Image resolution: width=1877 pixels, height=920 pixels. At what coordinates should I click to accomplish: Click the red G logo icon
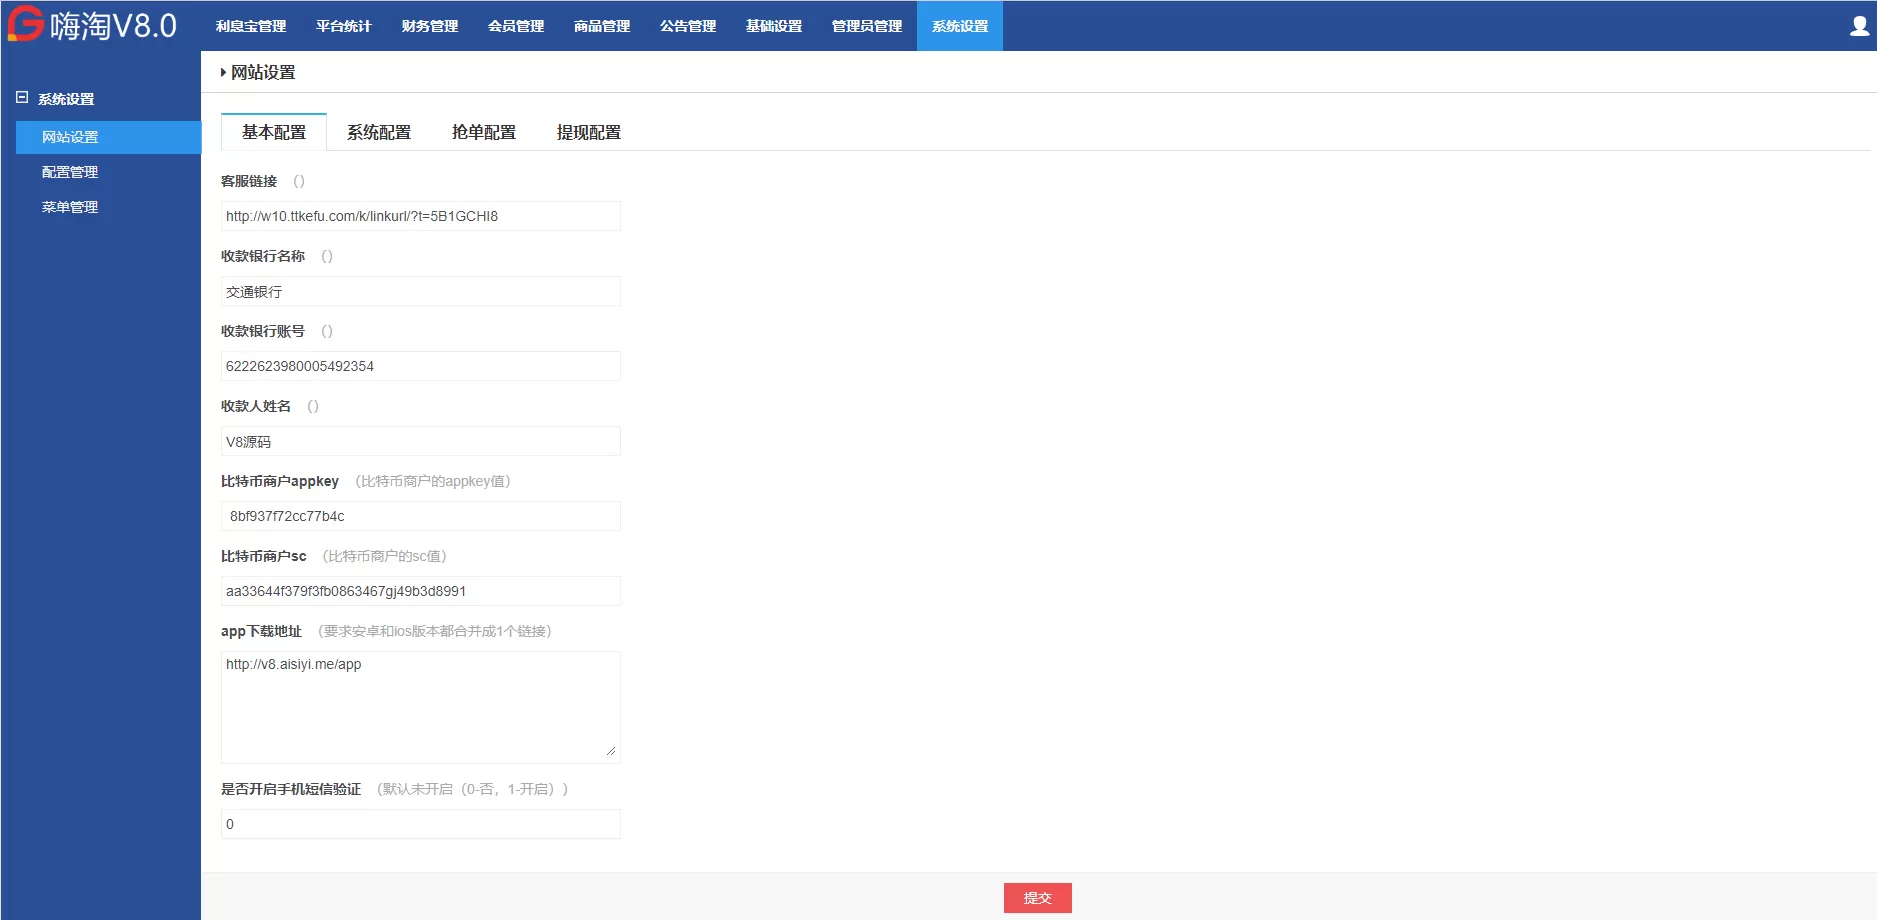(26, 24)
